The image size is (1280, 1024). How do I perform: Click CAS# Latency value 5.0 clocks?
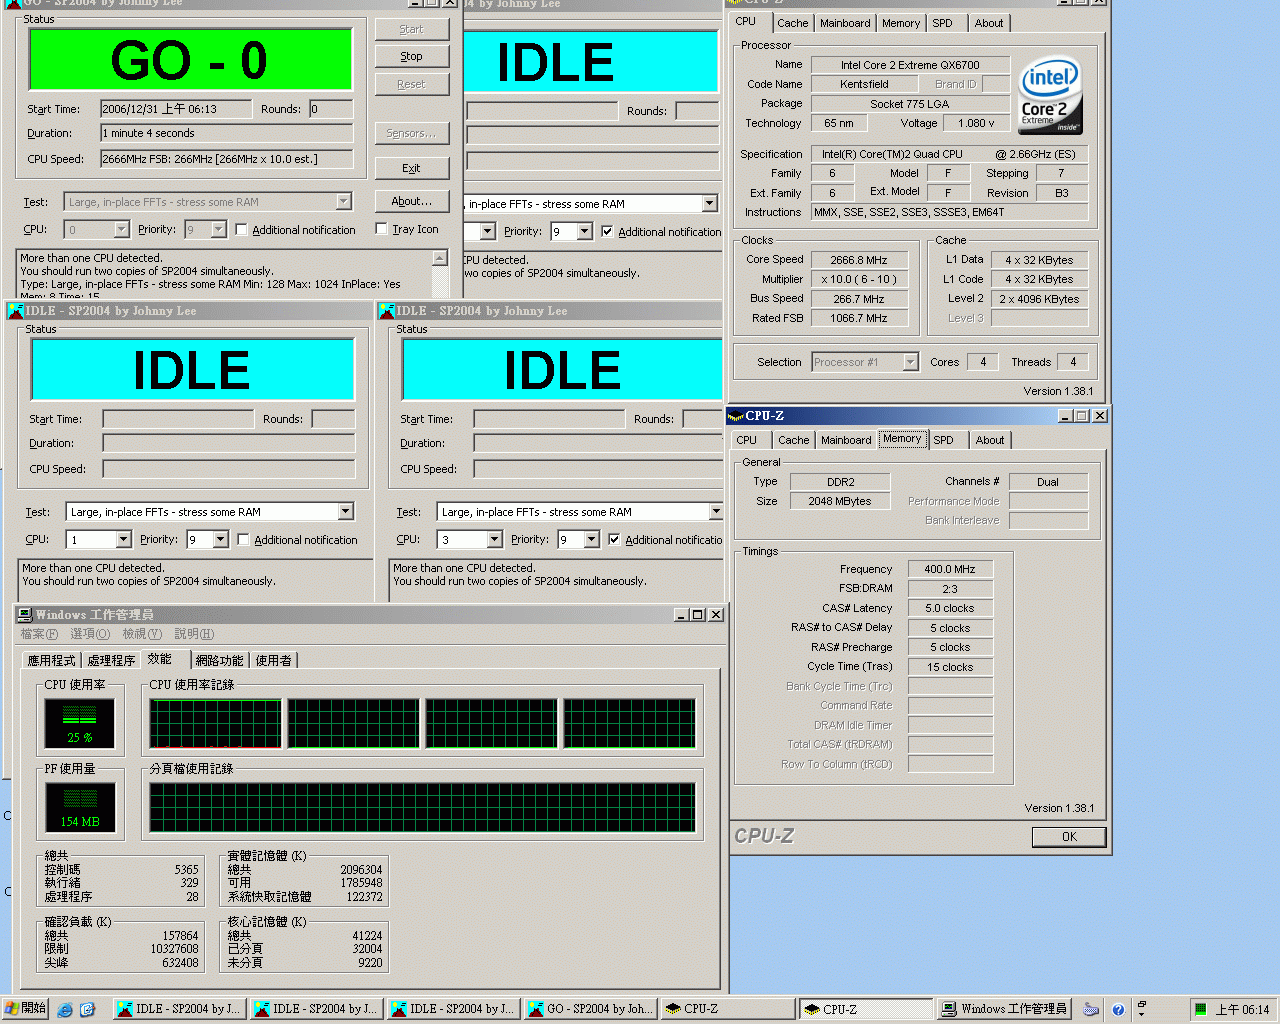click(x=950, y=608)
